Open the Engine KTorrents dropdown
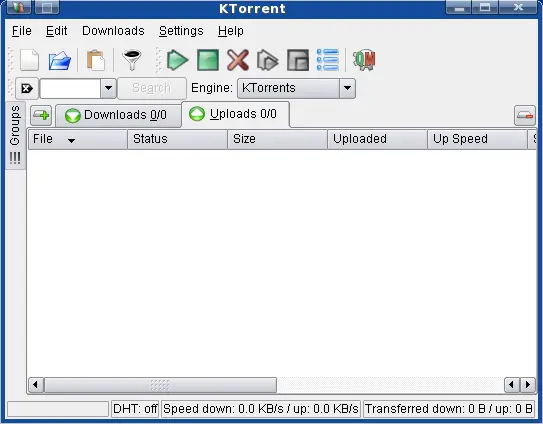The width and height of the screenshot is (543, 424). click(296, 88)
